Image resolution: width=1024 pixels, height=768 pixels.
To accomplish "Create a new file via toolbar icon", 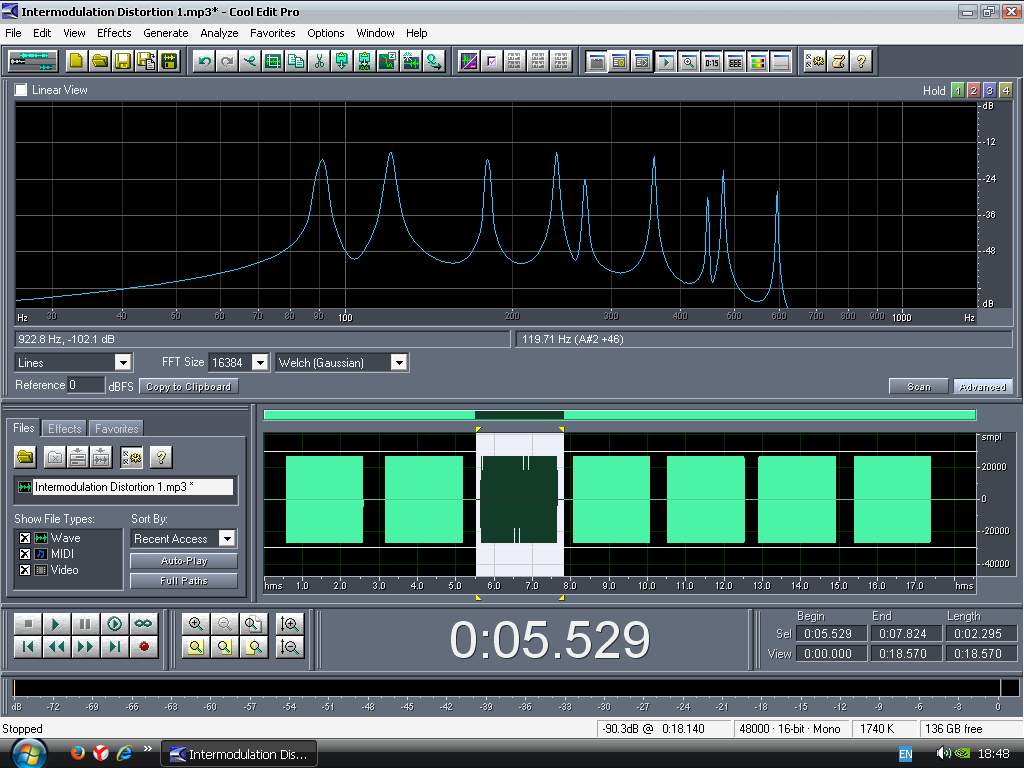I will pyautogui.click(x=76, y=61).
